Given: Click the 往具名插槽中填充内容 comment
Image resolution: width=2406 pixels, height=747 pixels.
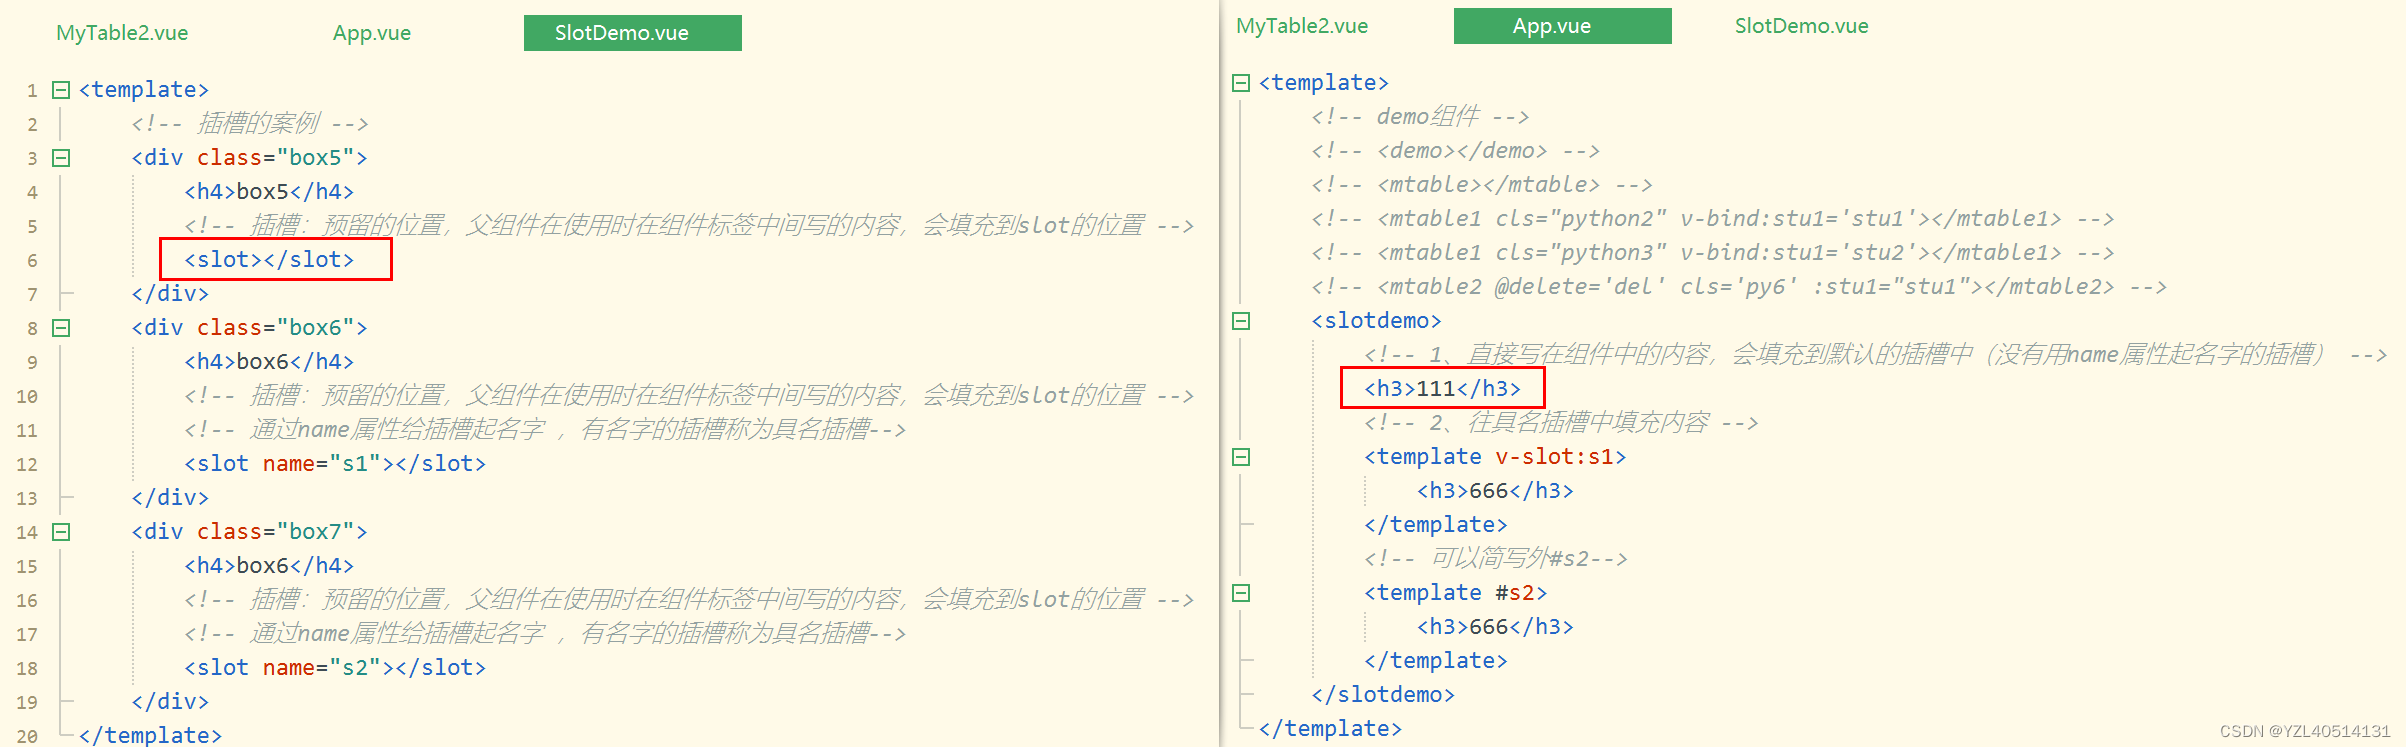Looking at the screenshot, I should coord(1561,423).
